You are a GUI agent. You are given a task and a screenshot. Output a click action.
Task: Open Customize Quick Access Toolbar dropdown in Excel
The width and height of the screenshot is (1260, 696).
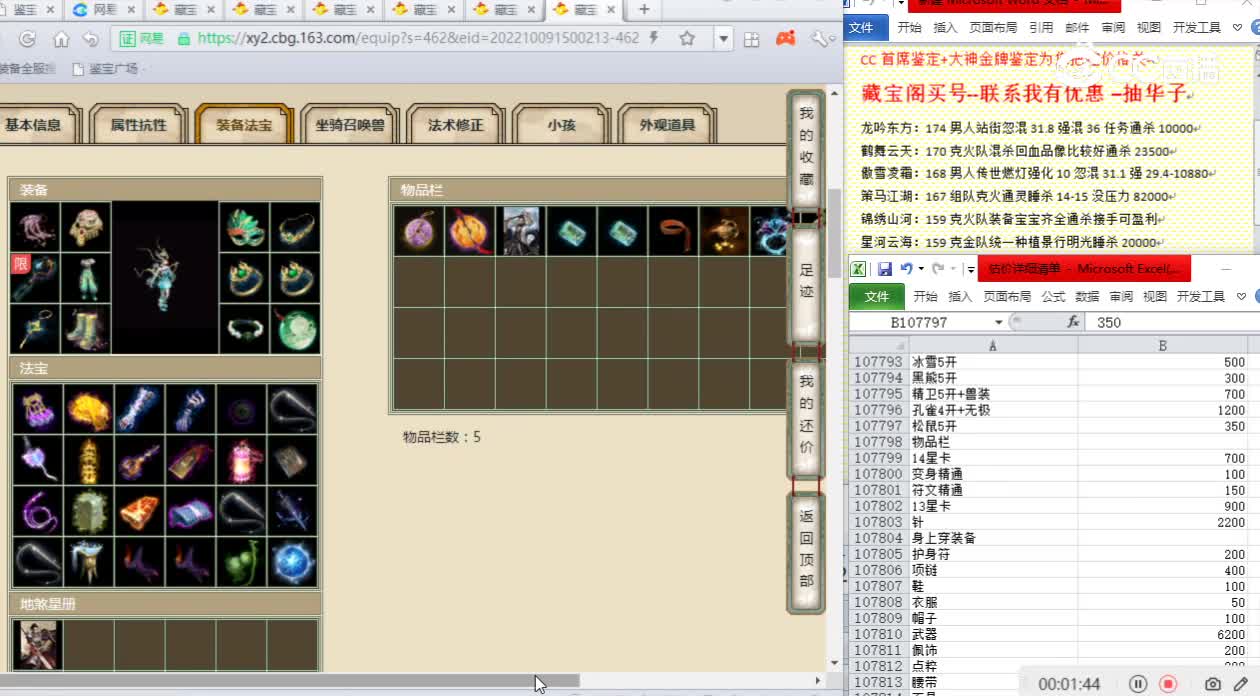tap(970, 269)
